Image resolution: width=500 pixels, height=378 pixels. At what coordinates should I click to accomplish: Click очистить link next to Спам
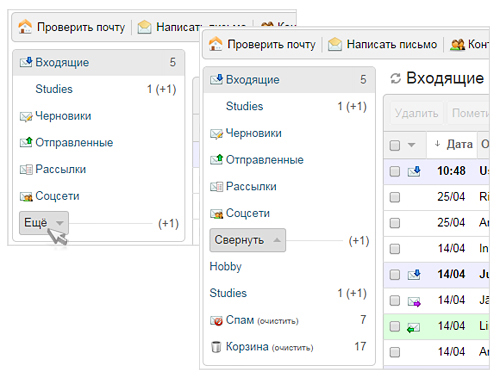[x=278, y=321]
